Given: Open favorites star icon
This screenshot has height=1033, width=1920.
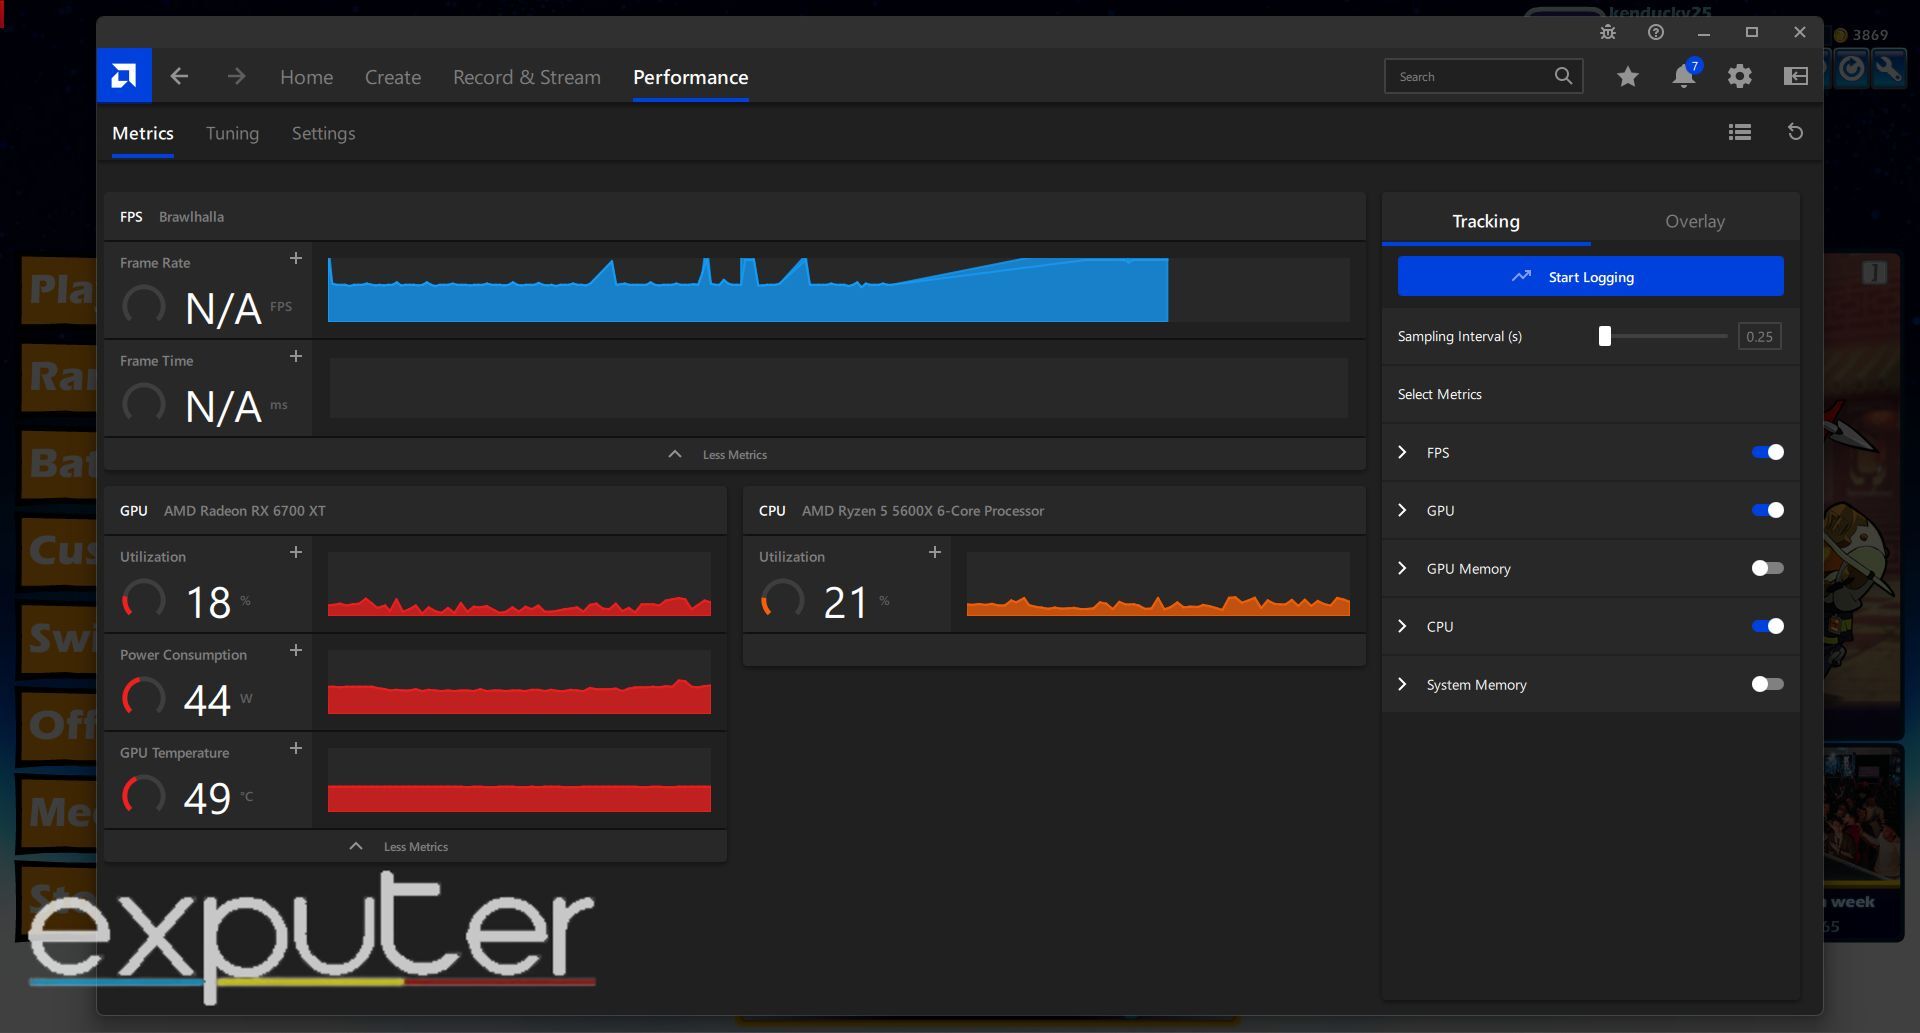Looking at the screenshot, I should [1628, 76].
